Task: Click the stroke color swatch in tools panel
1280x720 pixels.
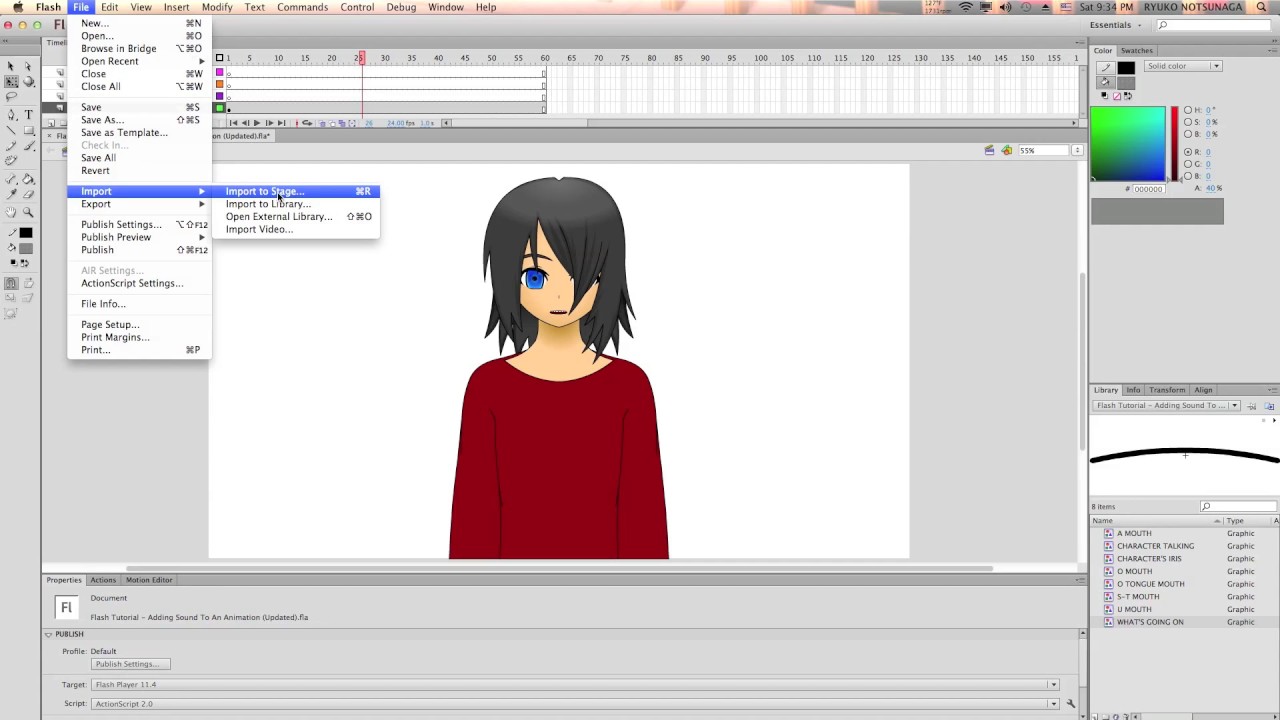Action: 26,232
